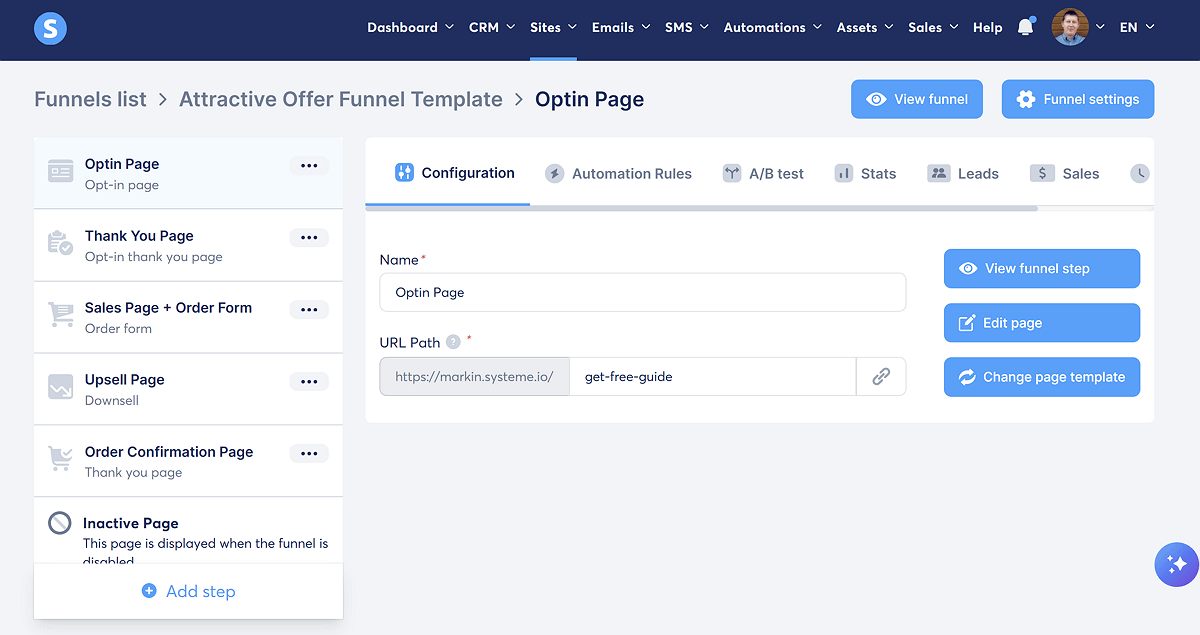Open the Help link

pyautogui.click(x=987, y=27)
